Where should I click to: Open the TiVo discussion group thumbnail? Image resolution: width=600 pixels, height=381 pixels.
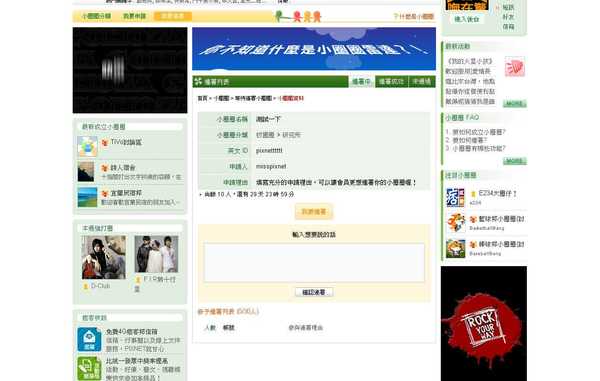[87, 147]
